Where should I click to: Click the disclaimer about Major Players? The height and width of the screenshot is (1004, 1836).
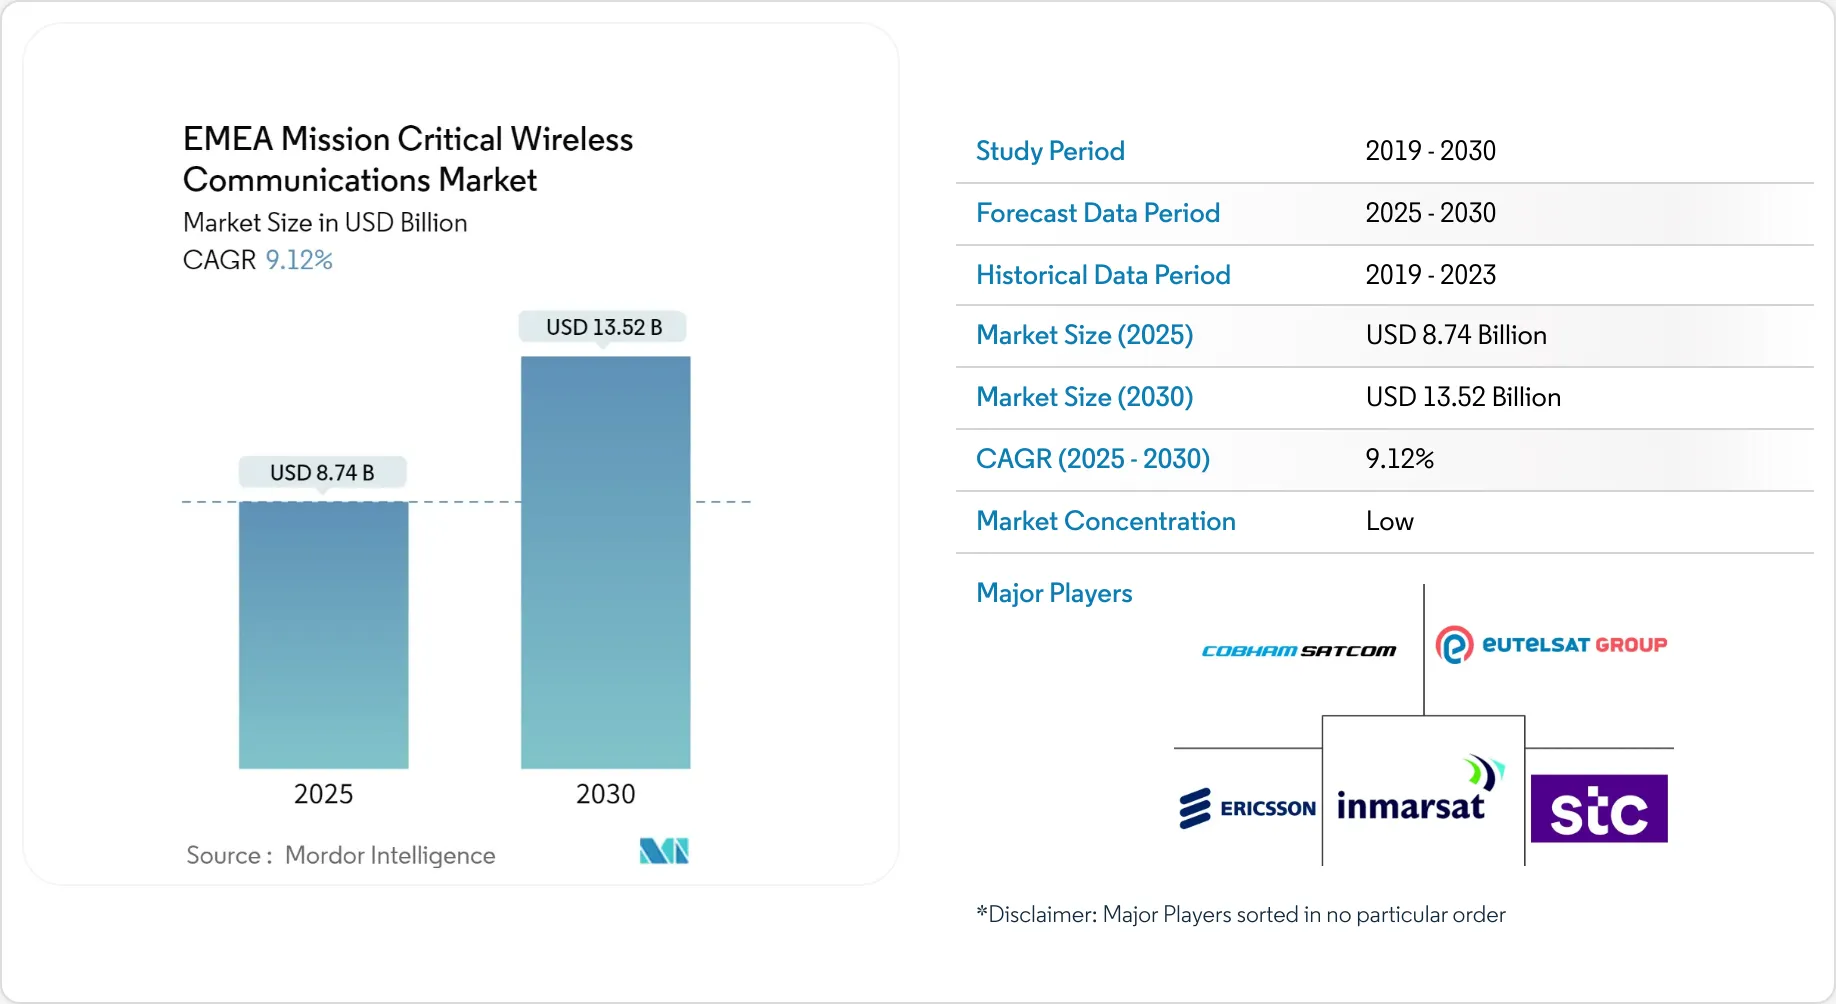tap(1240, 914)
